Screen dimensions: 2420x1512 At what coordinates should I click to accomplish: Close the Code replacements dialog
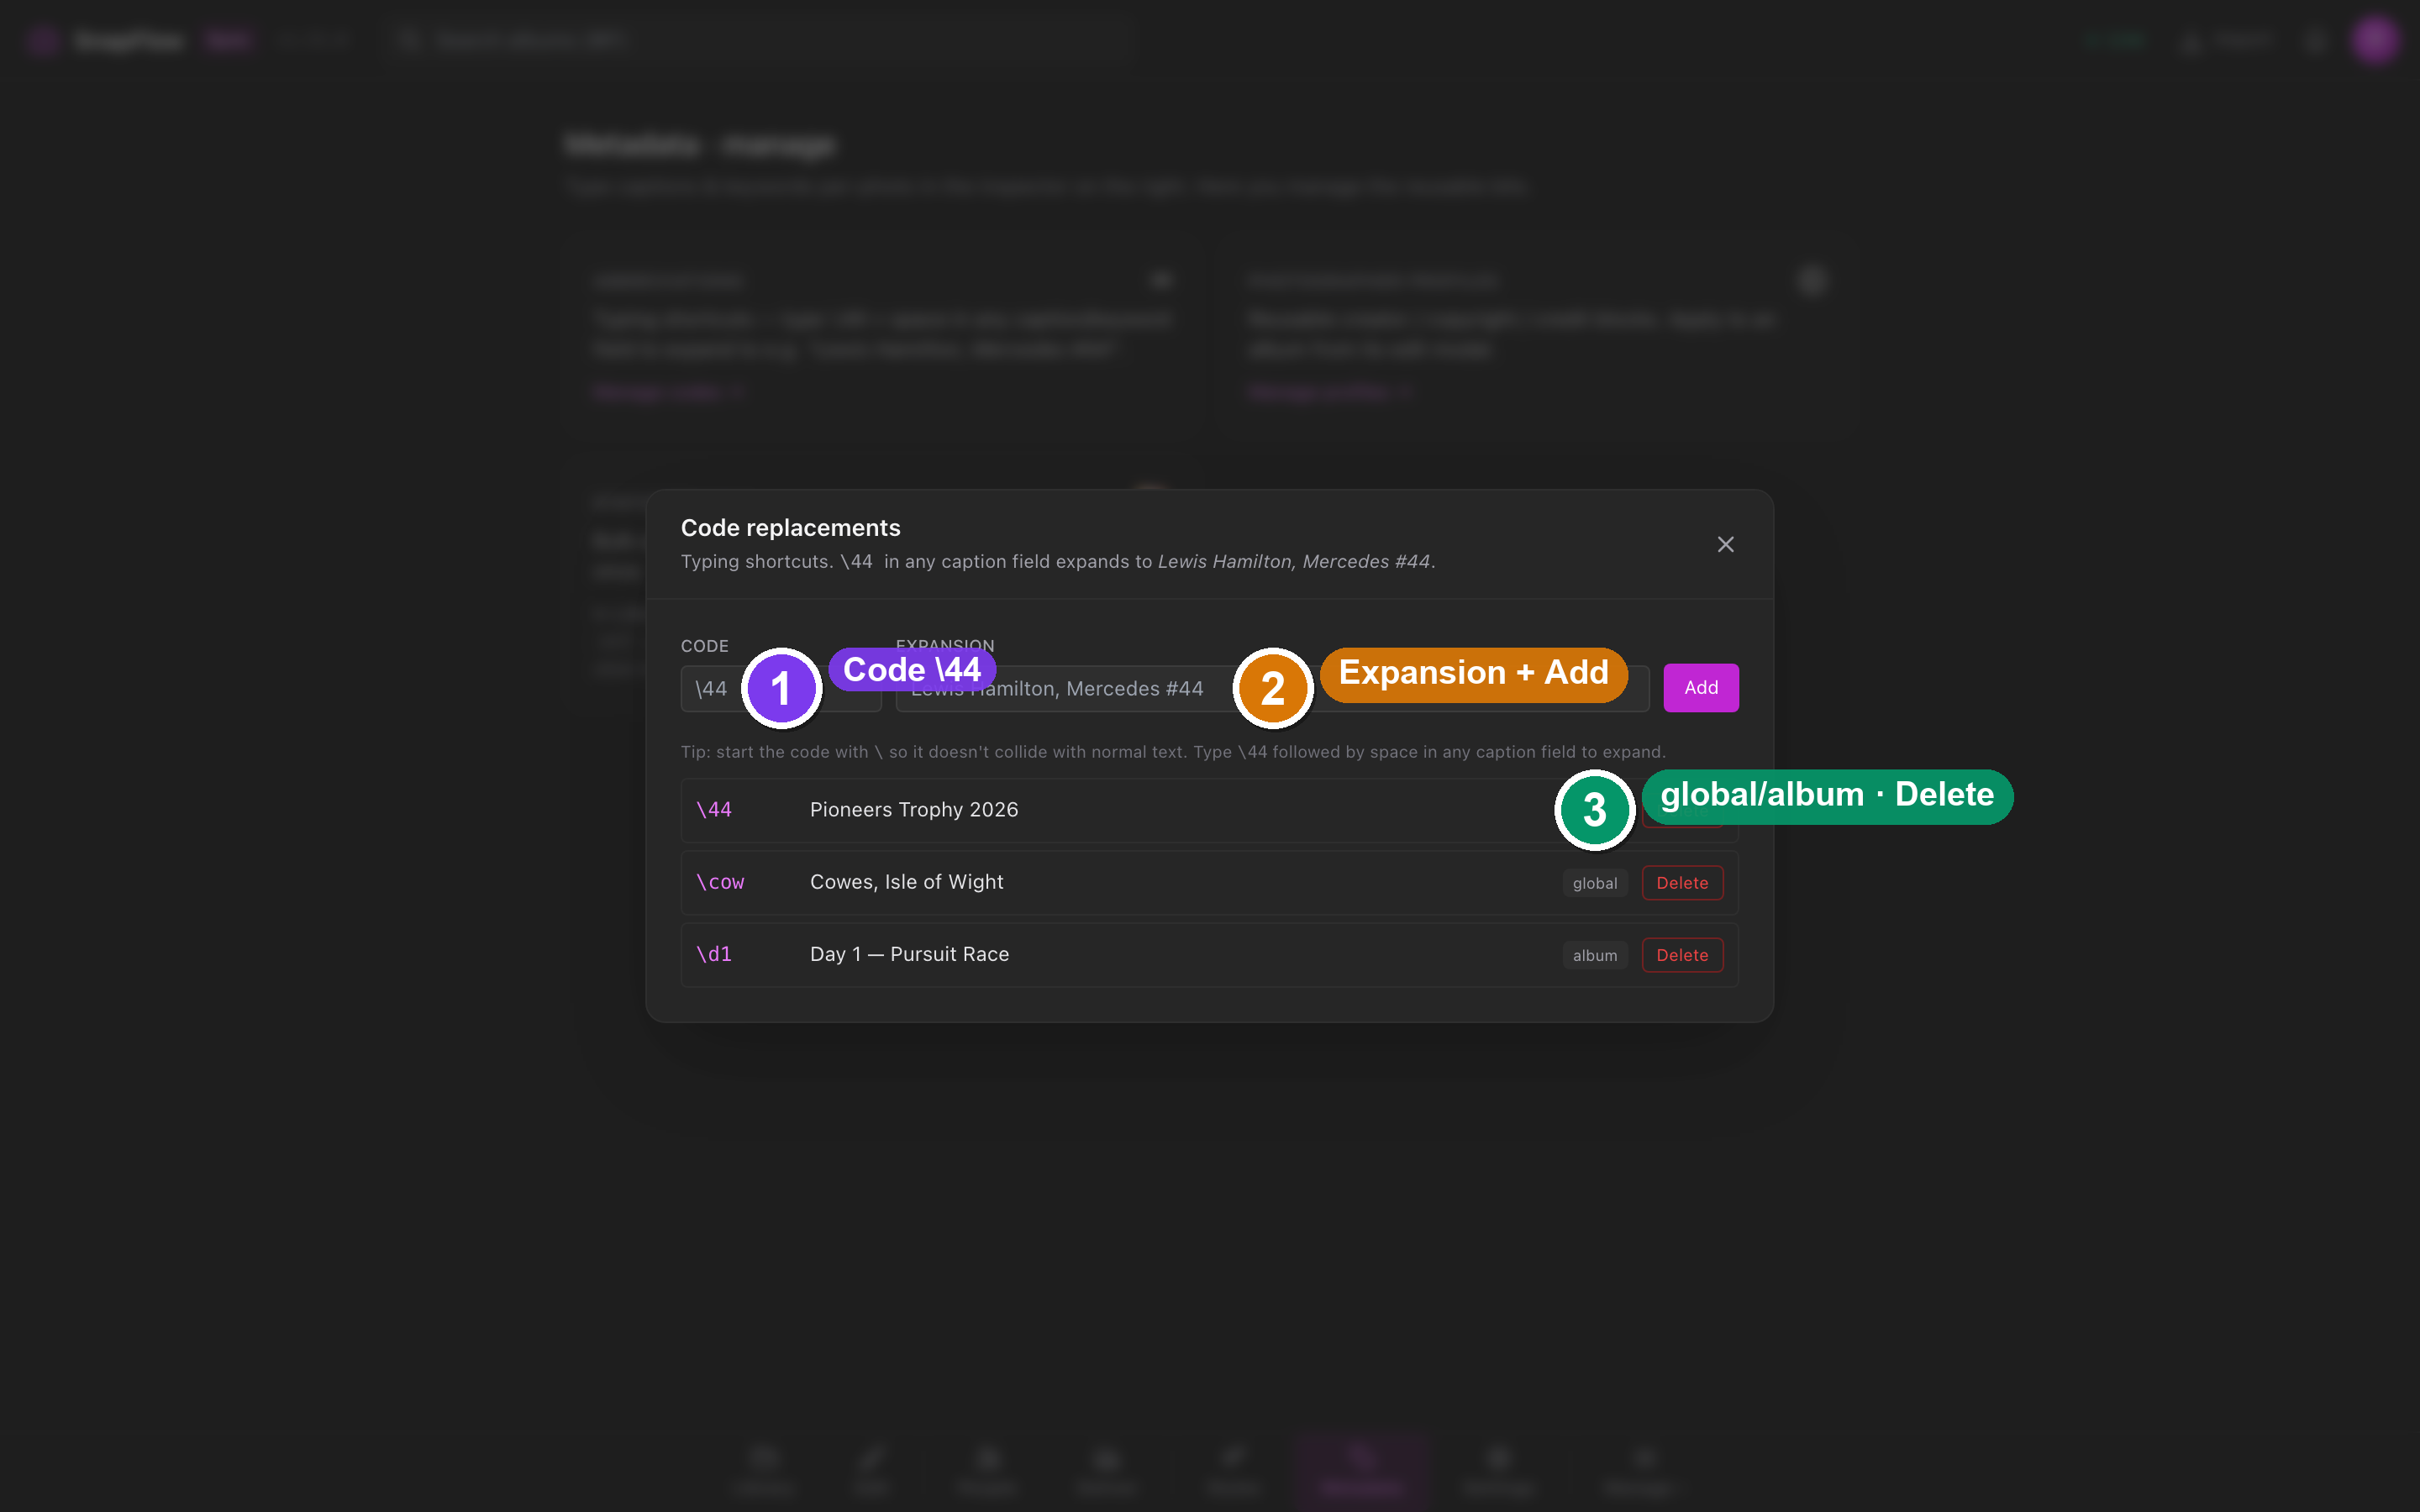click(1725, 544)
